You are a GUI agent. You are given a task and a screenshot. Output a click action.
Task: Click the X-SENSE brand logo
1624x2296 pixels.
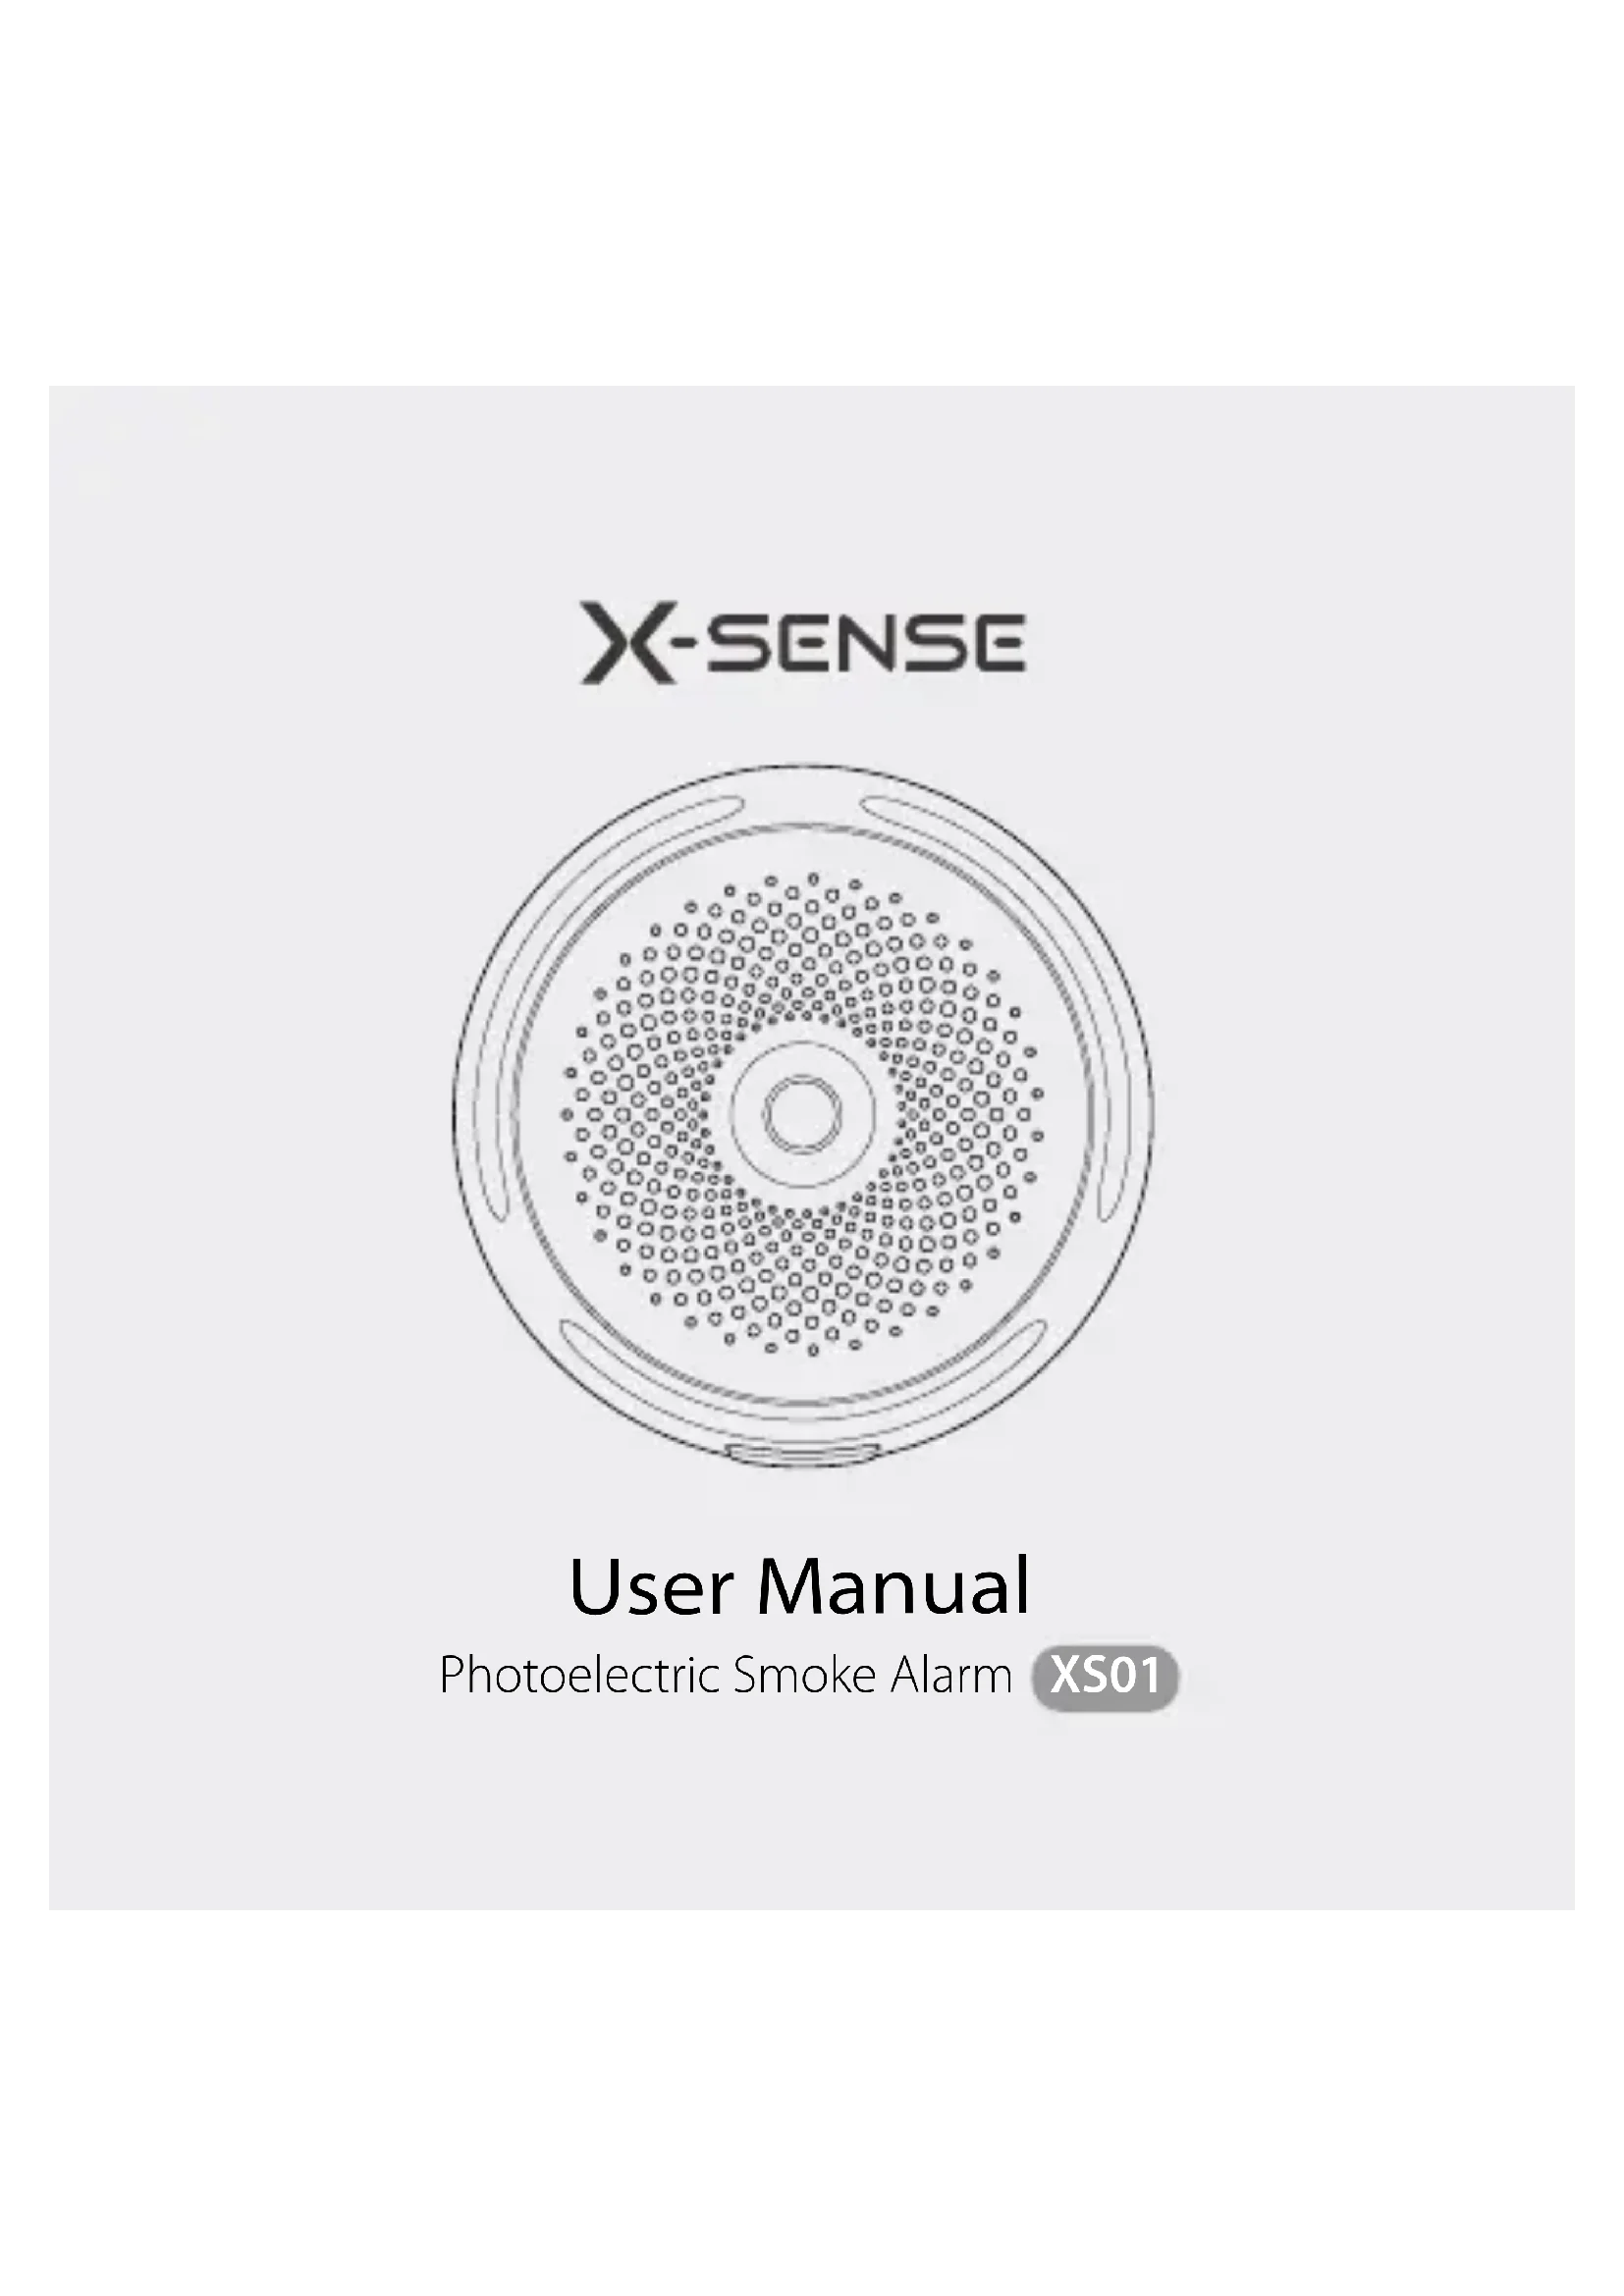click(803, 642)
